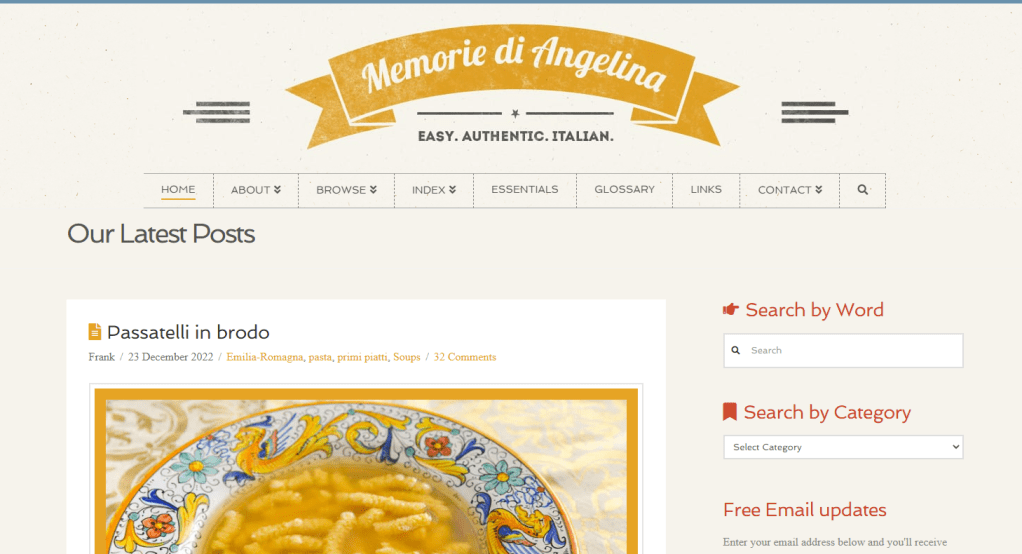Go to the Home menu item
This screenshot has width=1022, height=554.
click(x=178, y=190)
